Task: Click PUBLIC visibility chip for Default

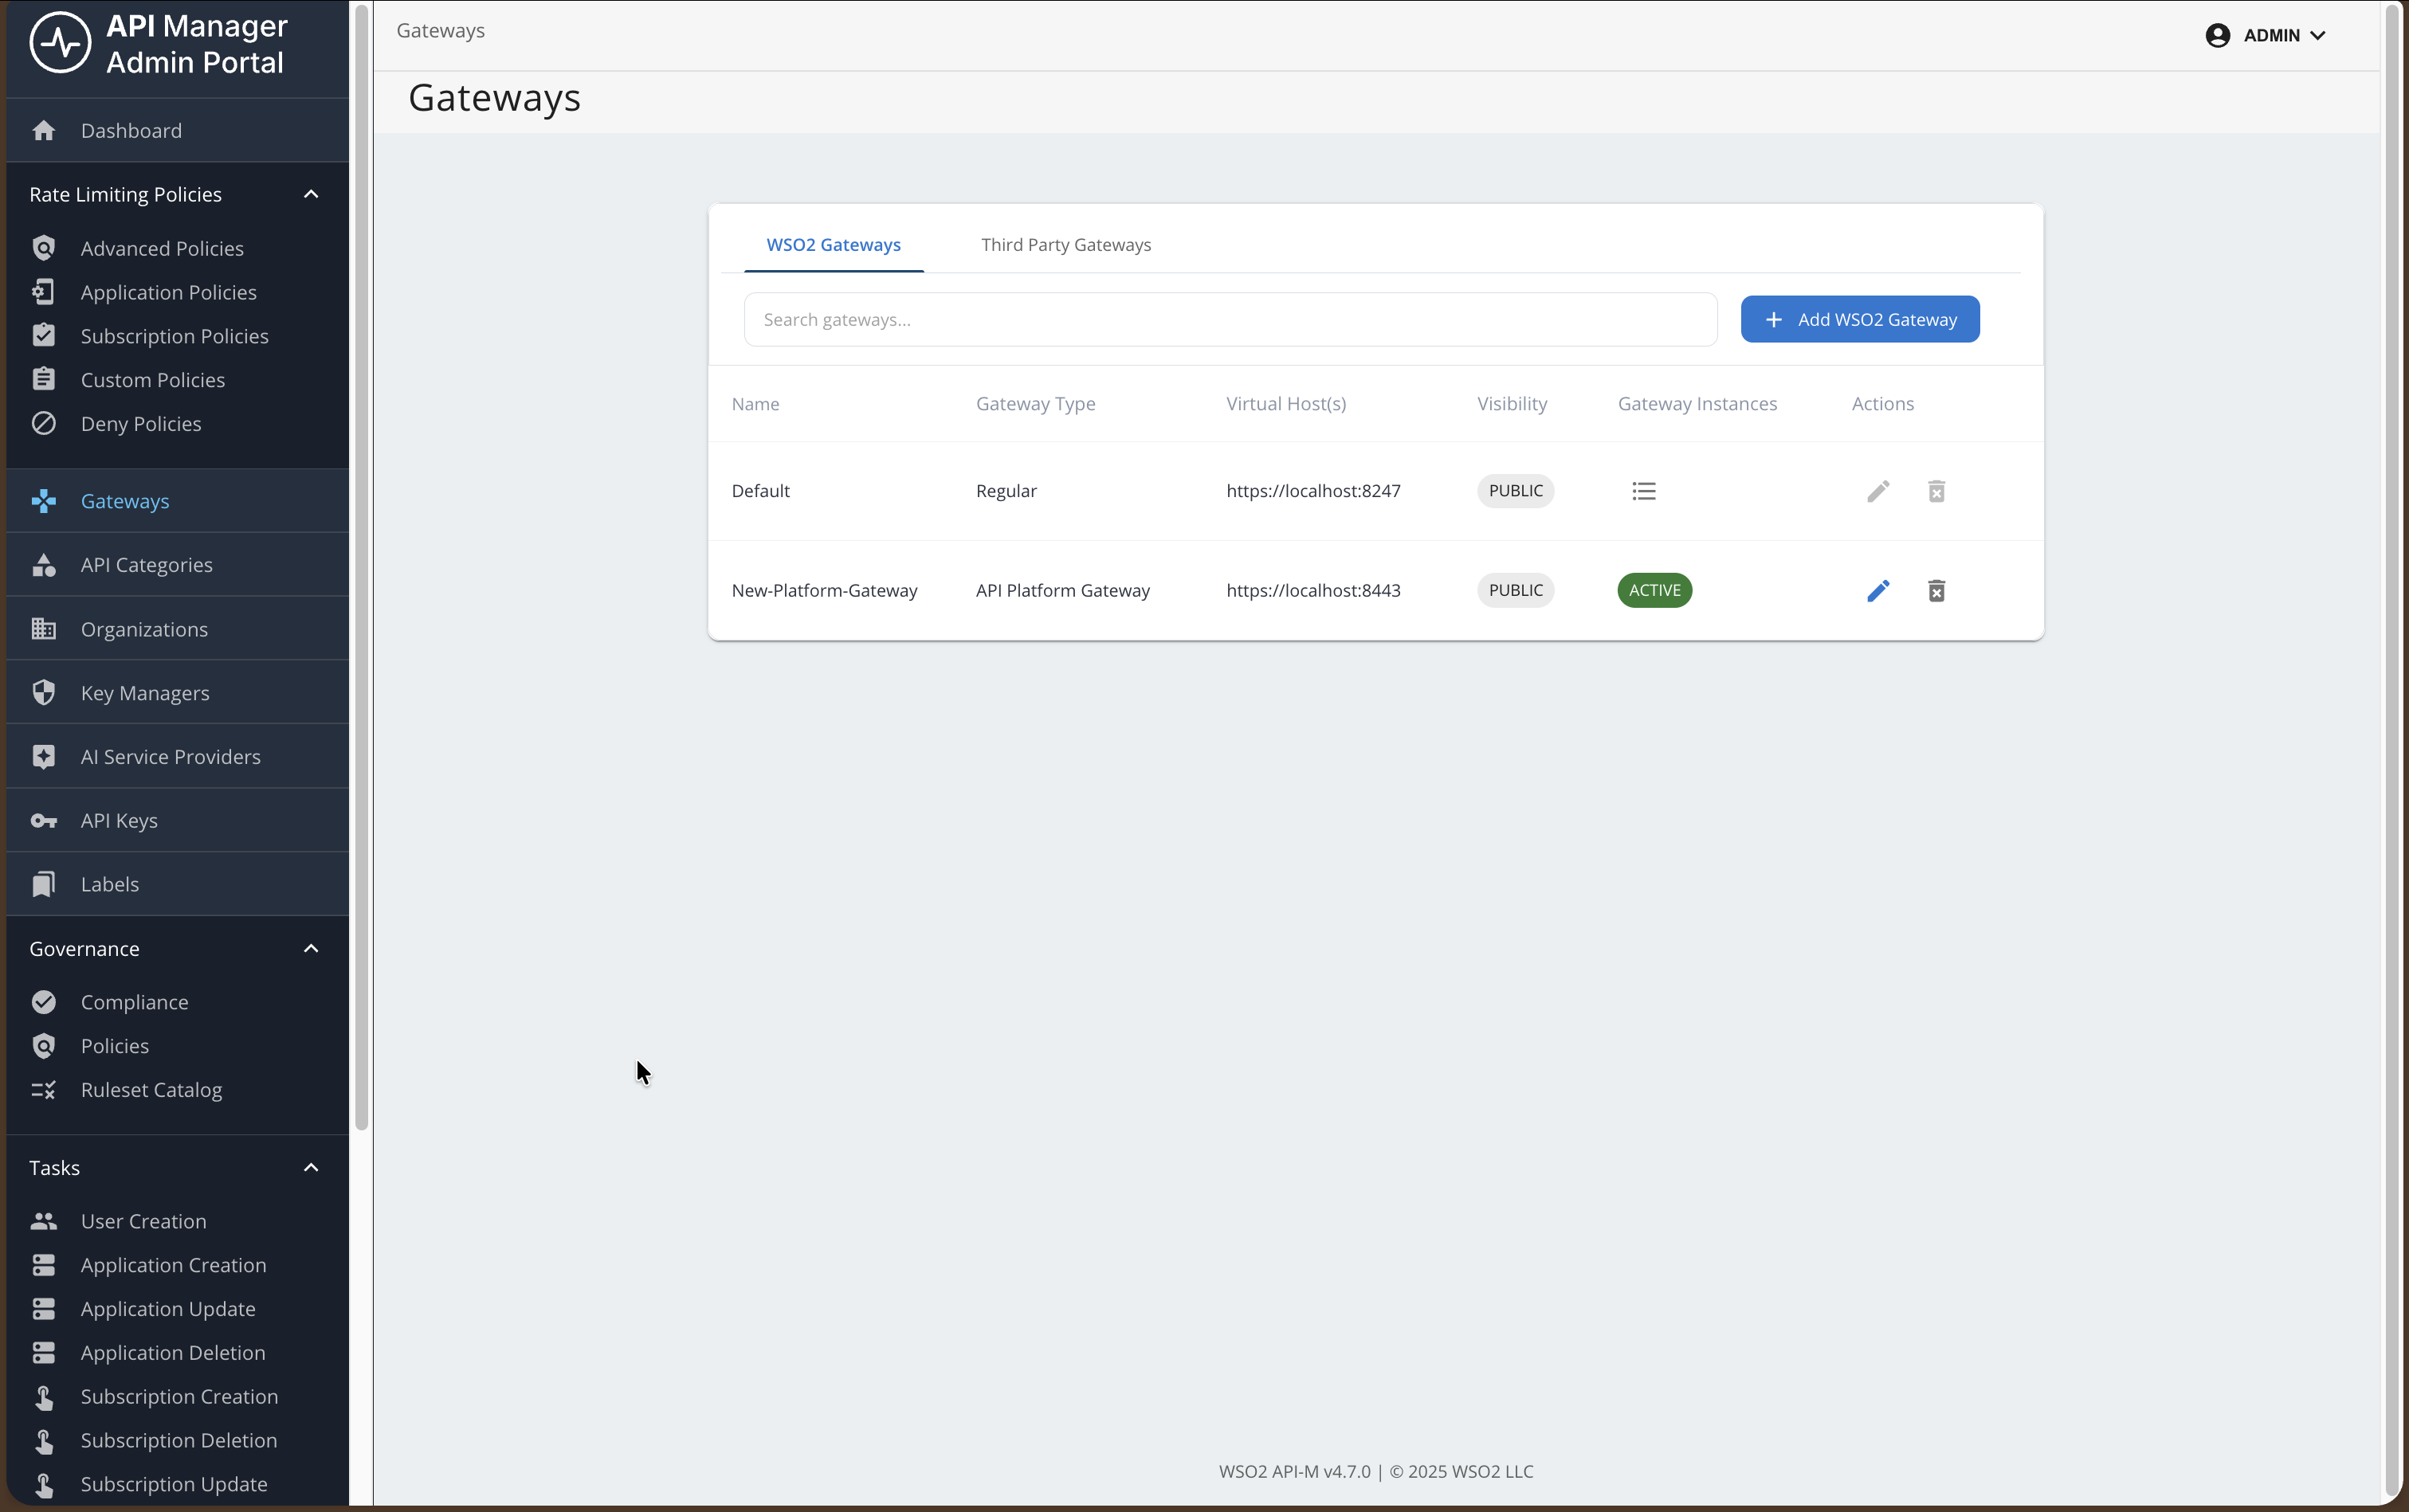Action: pos(1515,491)
